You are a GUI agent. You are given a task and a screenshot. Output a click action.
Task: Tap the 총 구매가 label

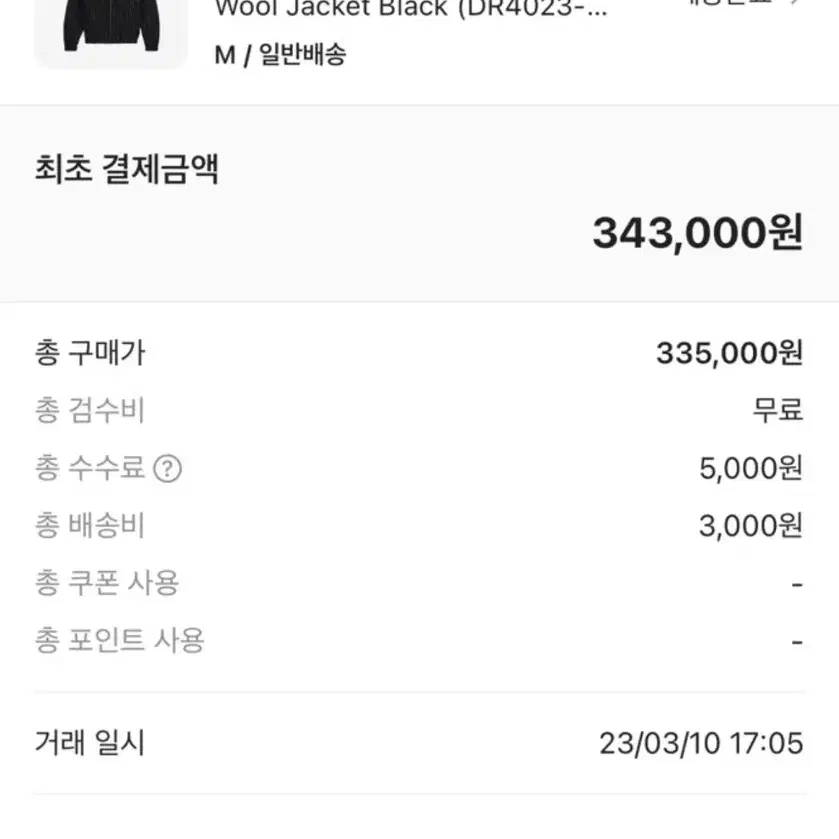(90, 353)
